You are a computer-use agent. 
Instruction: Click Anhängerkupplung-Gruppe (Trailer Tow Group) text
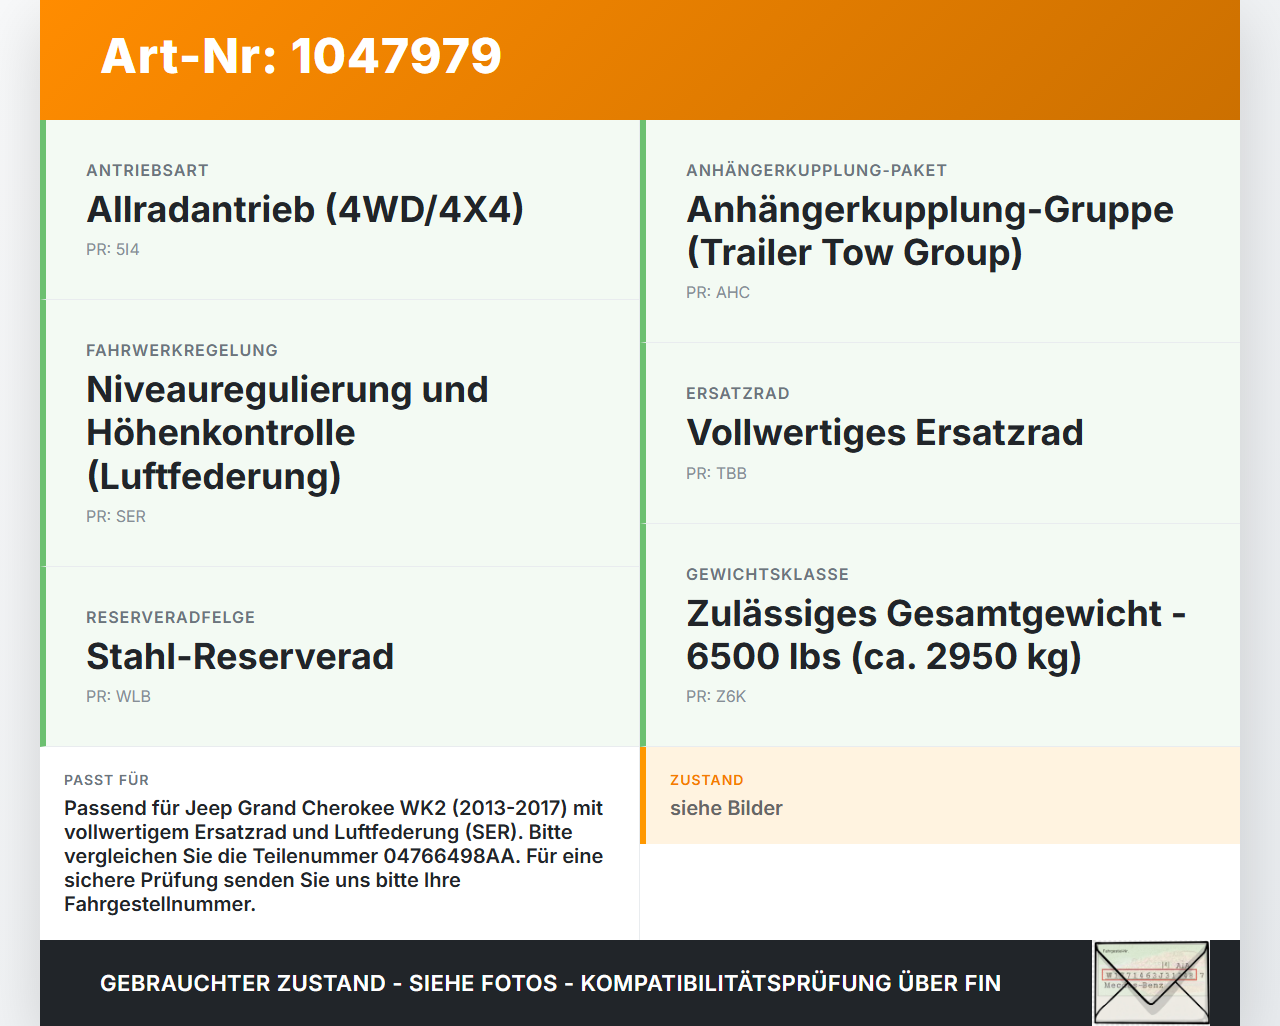pyautogui.click(x=930, y=230)
